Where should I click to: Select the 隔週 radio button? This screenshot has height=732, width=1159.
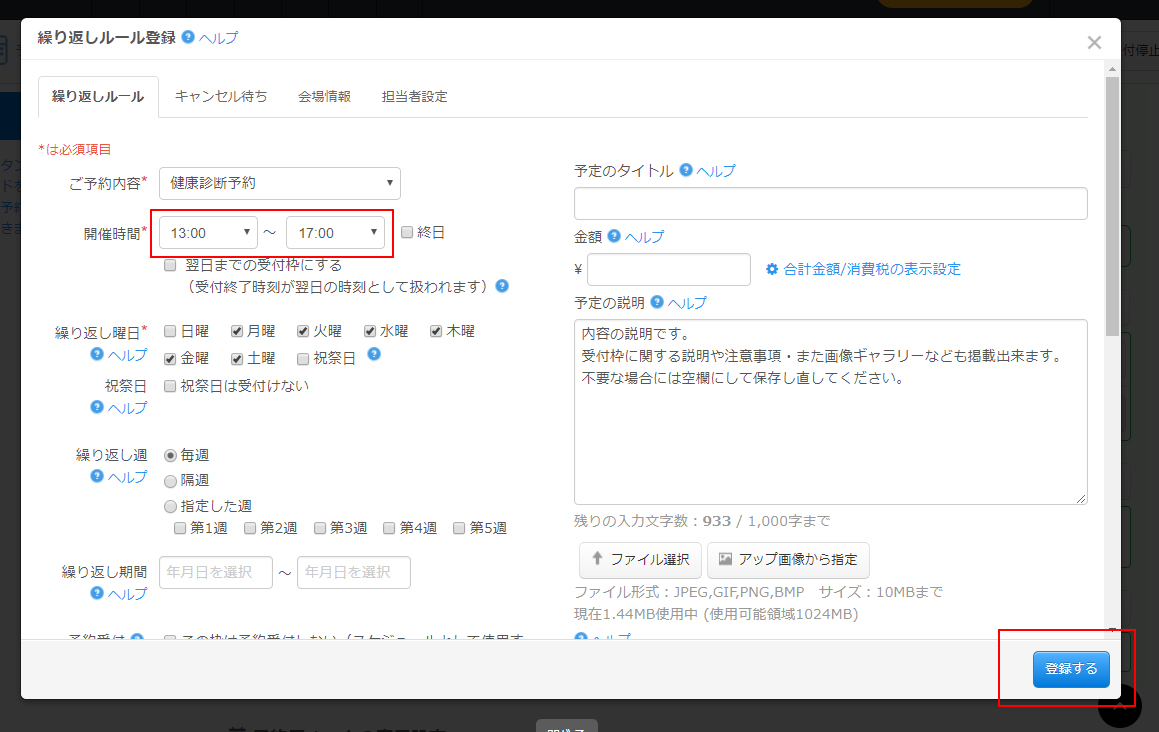tap(170, 481)
